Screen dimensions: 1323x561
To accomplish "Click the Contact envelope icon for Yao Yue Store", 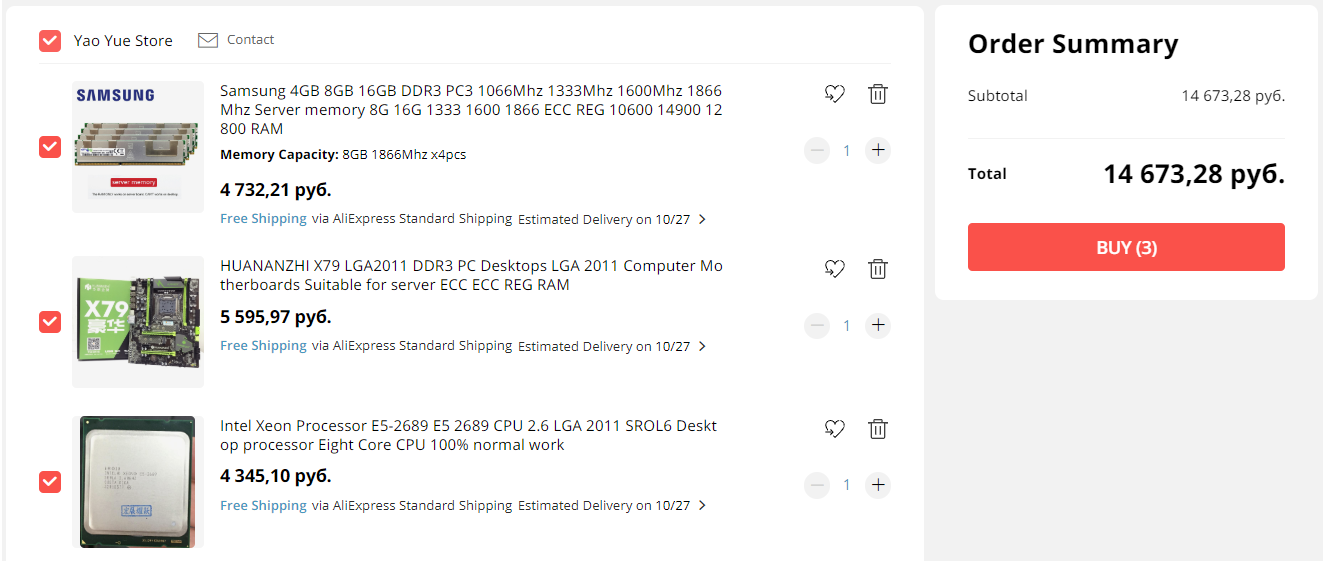I will tap(208, 40).
